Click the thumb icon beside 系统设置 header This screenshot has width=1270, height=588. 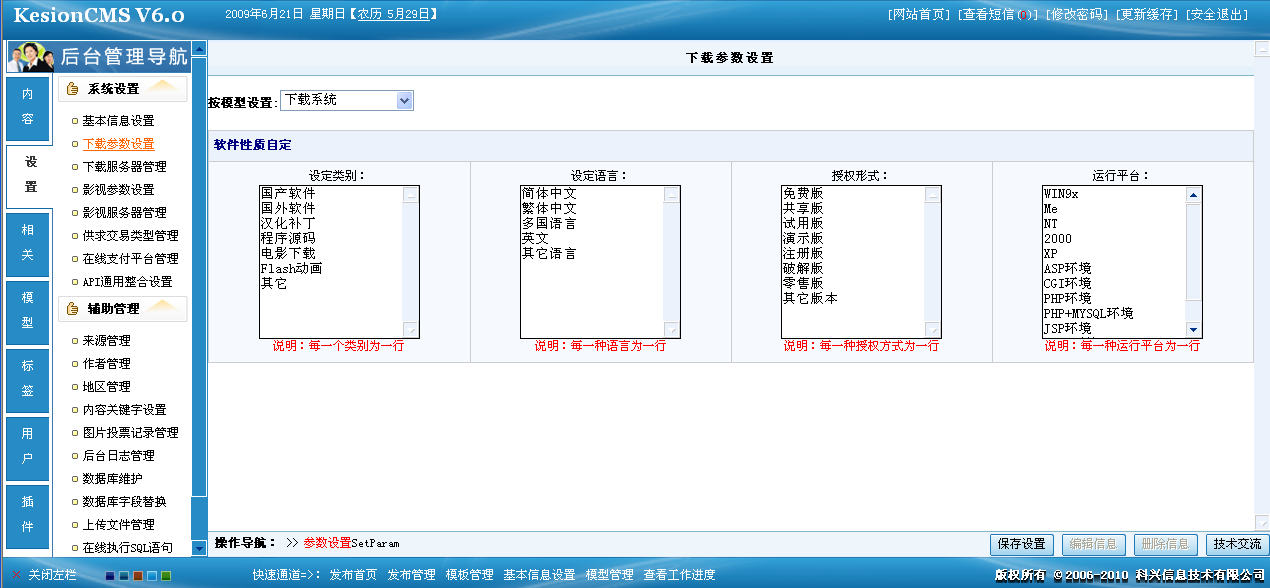72,89
